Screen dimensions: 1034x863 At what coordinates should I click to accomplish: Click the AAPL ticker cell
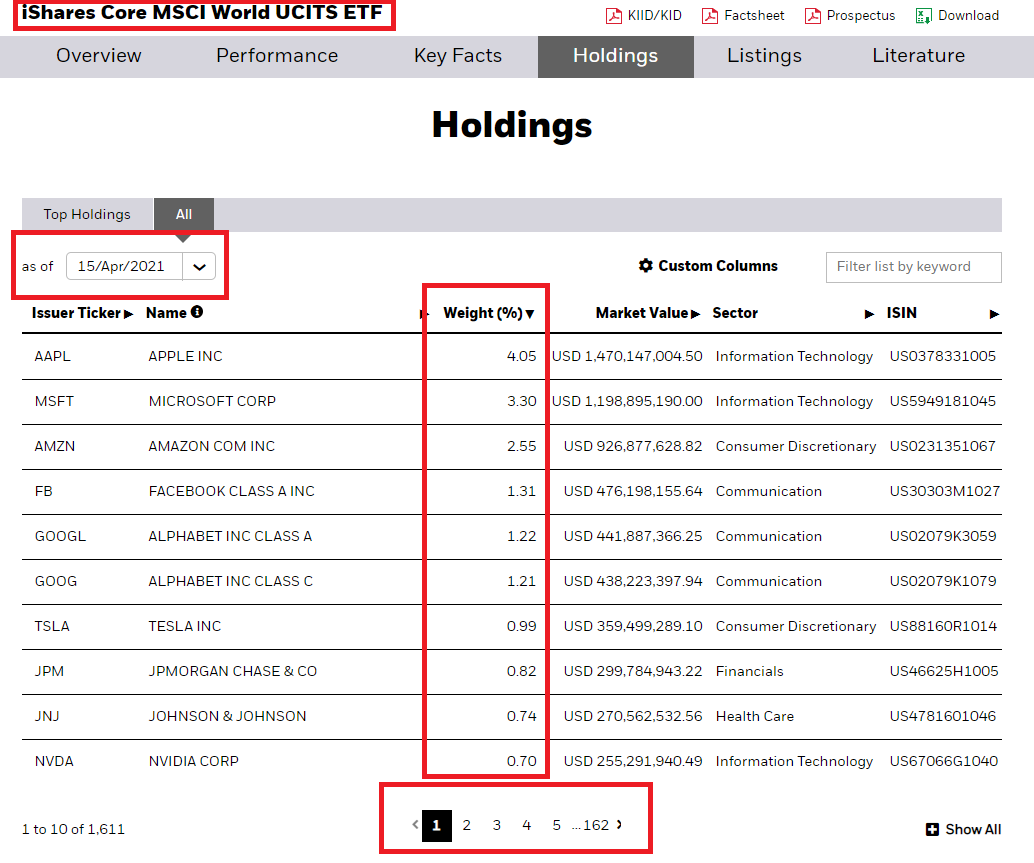(52, 357)
